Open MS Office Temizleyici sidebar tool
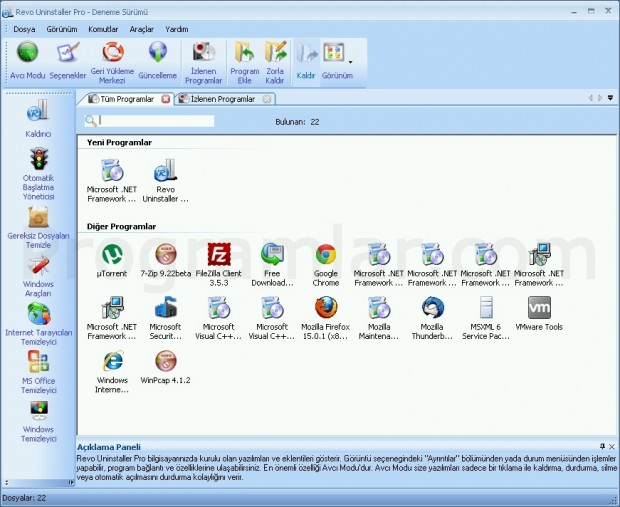This screenshot has width=620, height=507. tap(39, 373)
